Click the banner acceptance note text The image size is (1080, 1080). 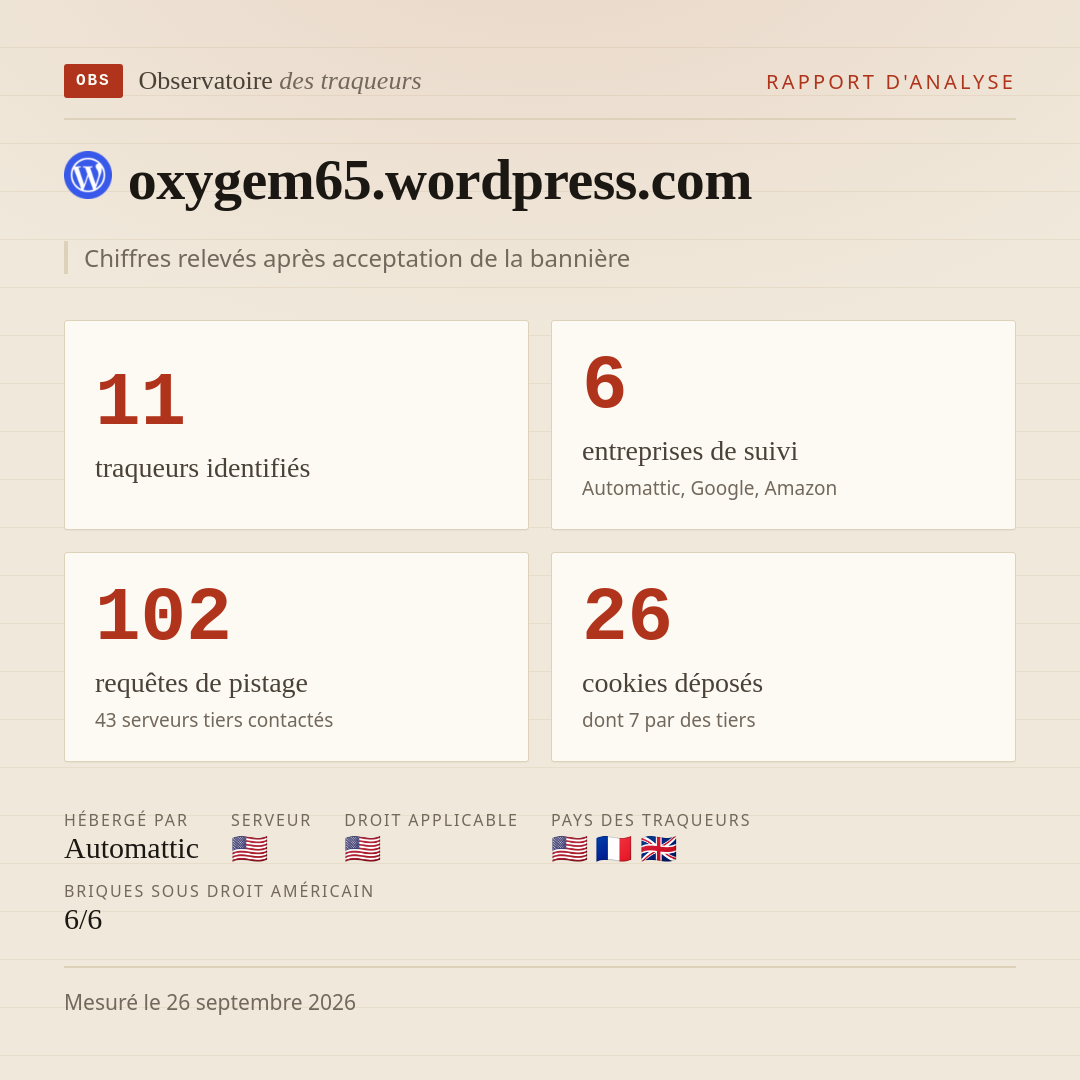[357, 258]
